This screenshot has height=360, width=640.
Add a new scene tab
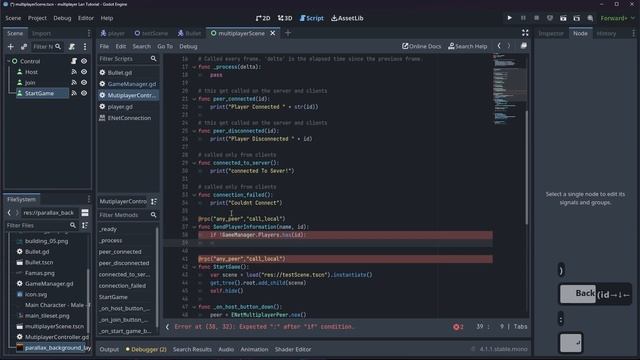(288, 33)
